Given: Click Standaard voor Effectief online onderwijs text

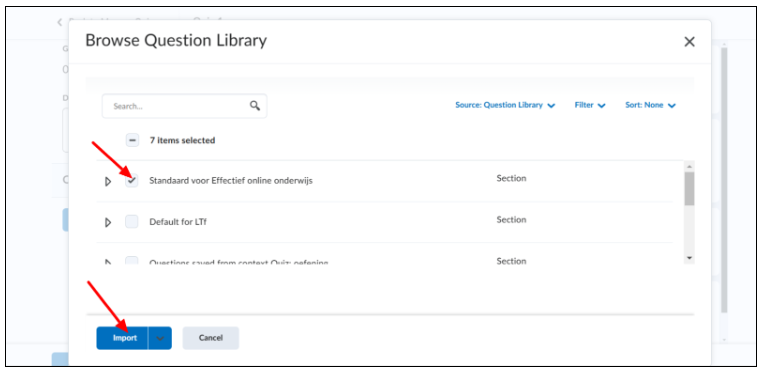Looking at the screenshot, I should [x=231, y=181].
